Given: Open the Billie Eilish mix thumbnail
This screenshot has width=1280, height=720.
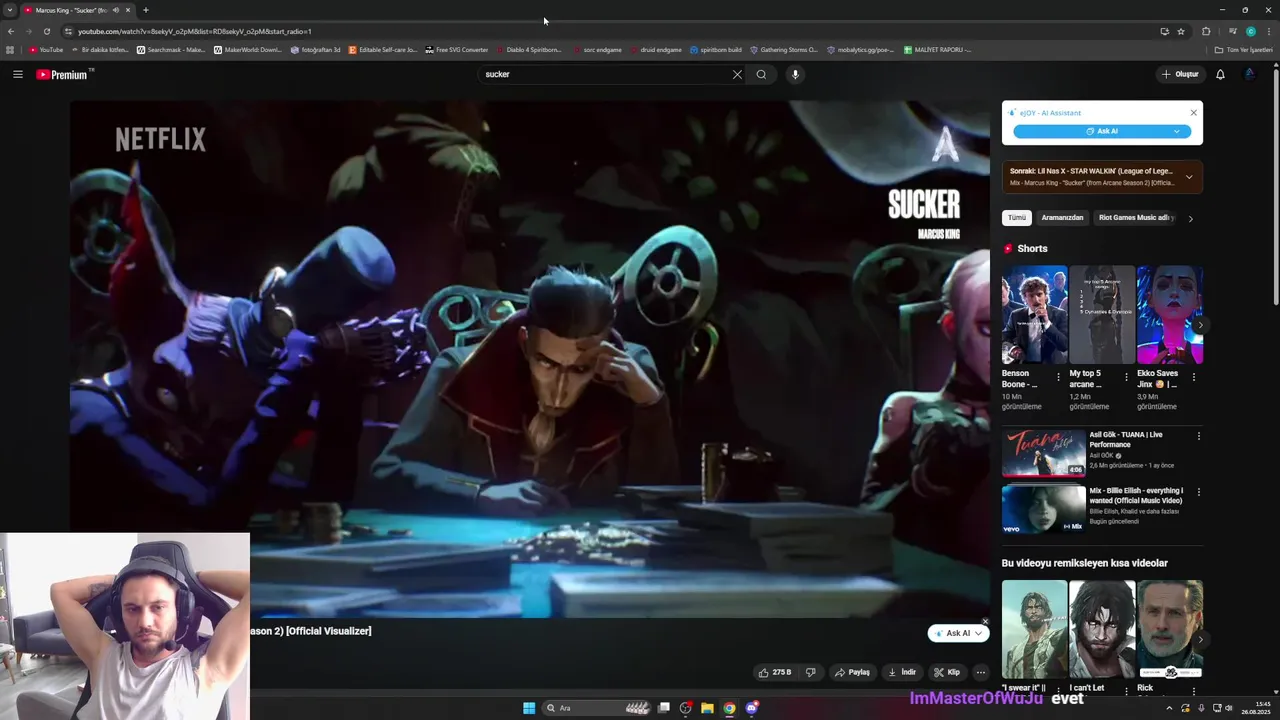Looking at the screenshot, I should [x=1043, y=509].
